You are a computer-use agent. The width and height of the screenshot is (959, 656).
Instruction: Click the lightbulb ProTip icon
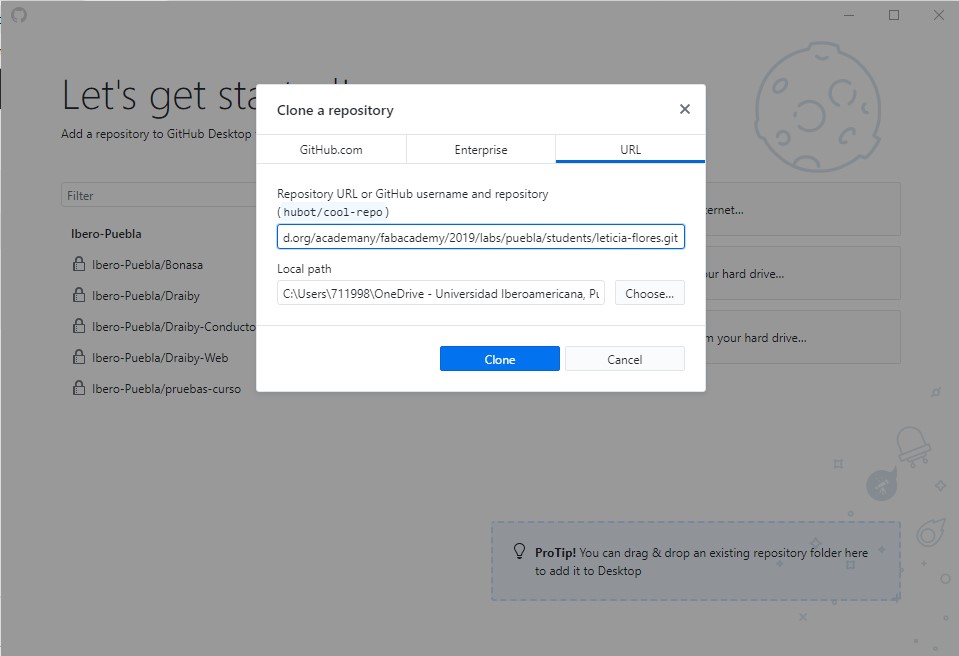tap(519, 551)
